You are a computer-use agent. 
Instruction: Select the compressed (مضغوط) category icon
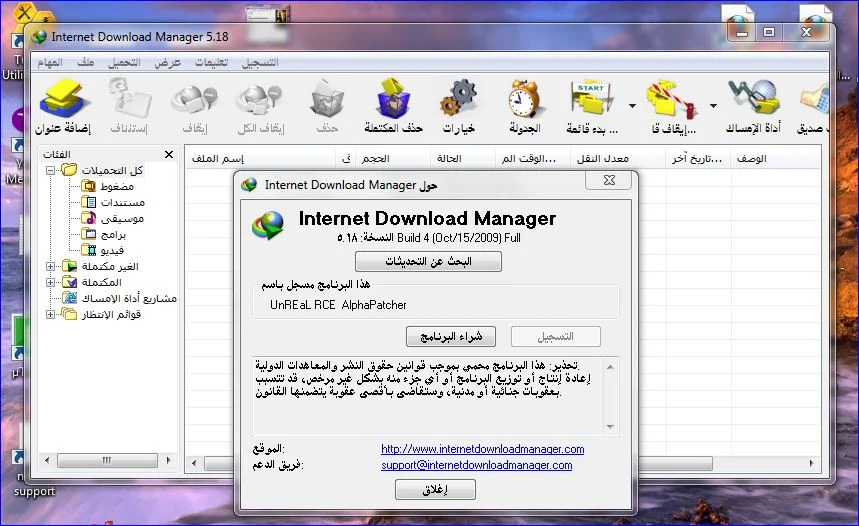pyautogui.click(x=87, y=186)
